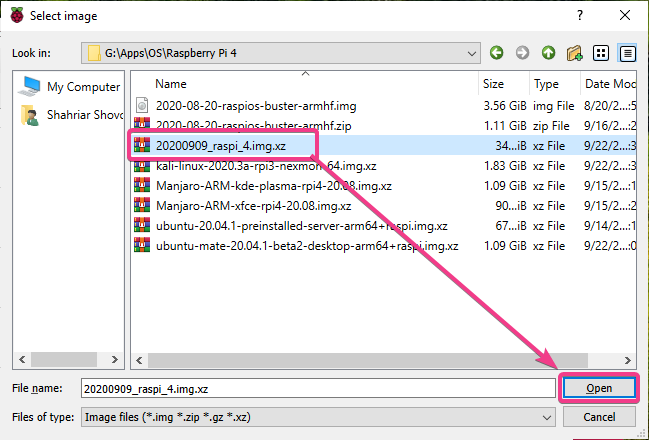Click archive icon of kali-linux-2020.3a image
The width and height of the screenshot is (649, 440).
(x=142, y=166)
